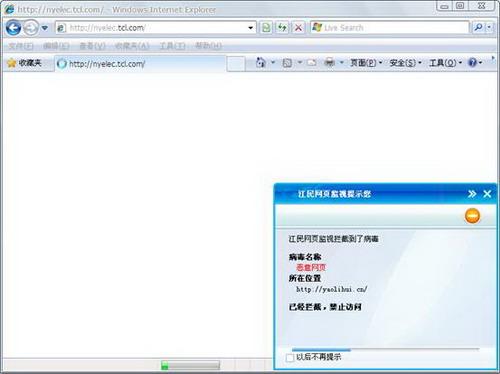
Task: Close the Internet Explorer window
Action: tap(481, 6)
